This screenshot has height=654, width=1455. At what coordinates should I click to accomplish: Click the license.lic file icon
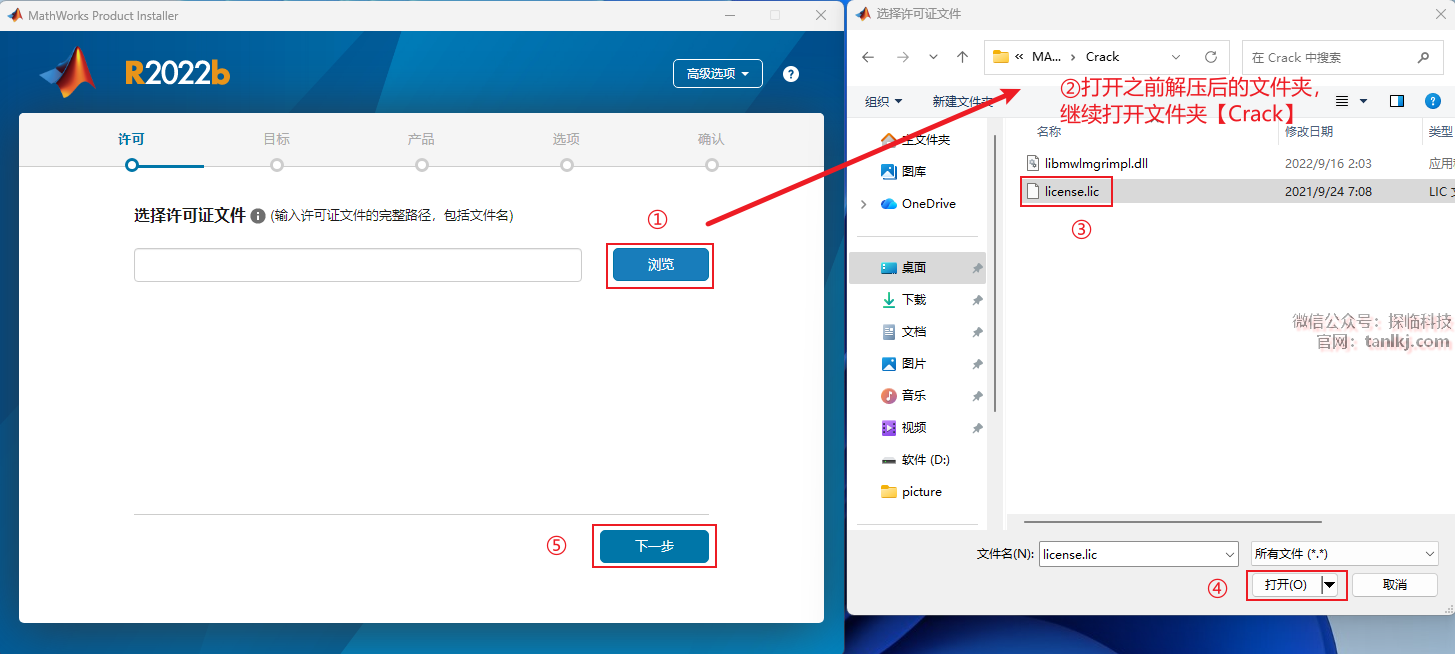tap(1033, 190)
